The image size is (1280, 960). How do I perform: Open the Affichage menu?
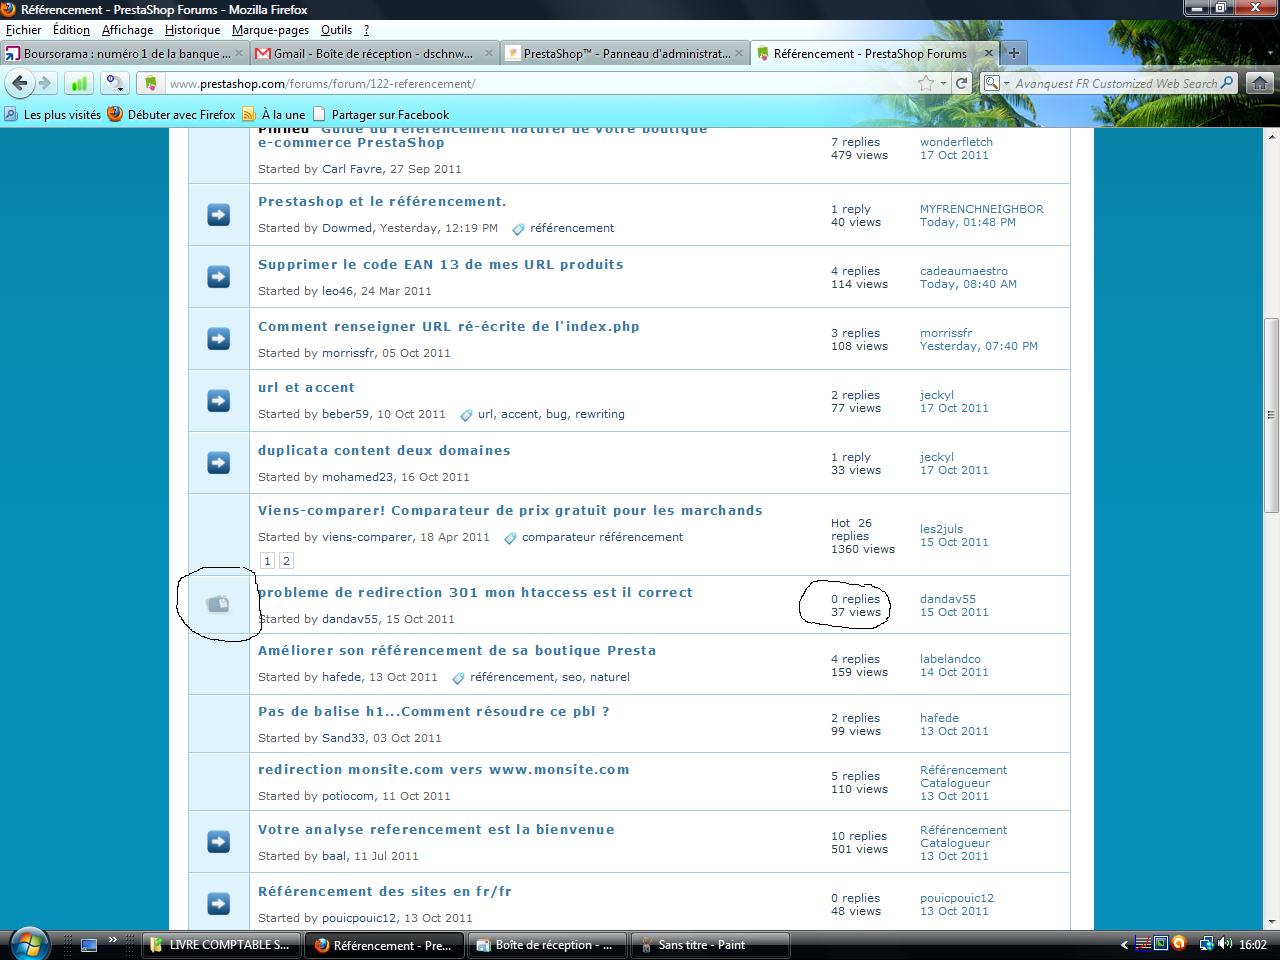(127, 30)
